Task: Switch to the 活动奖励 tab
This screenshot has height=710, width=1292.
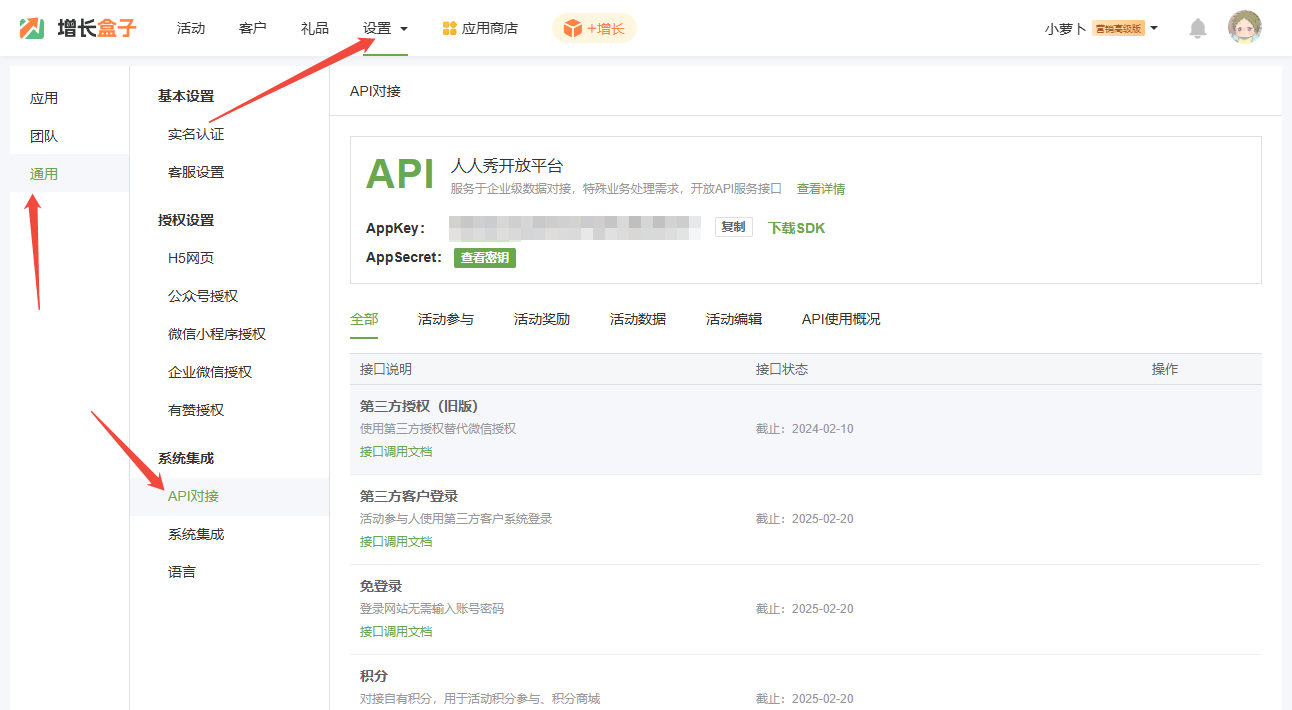Action: [542, 319]
